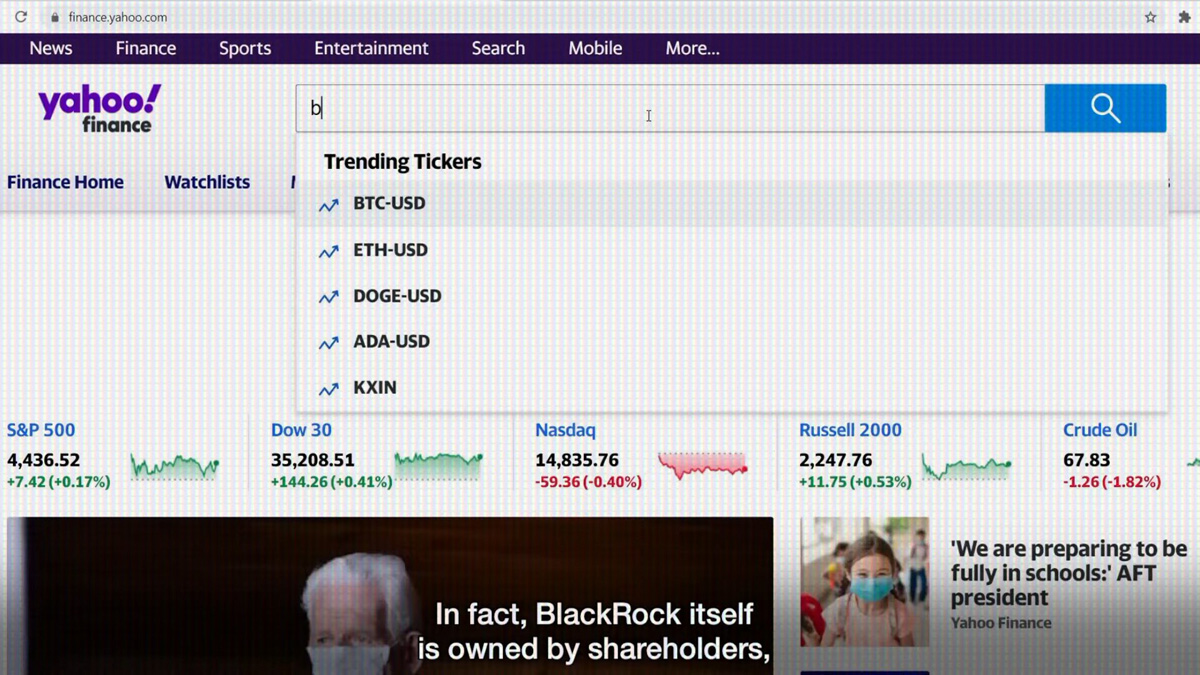Select ETH-USD from trending tickers
Viewport: 1200px width, 675px height.
coord(390,250)
